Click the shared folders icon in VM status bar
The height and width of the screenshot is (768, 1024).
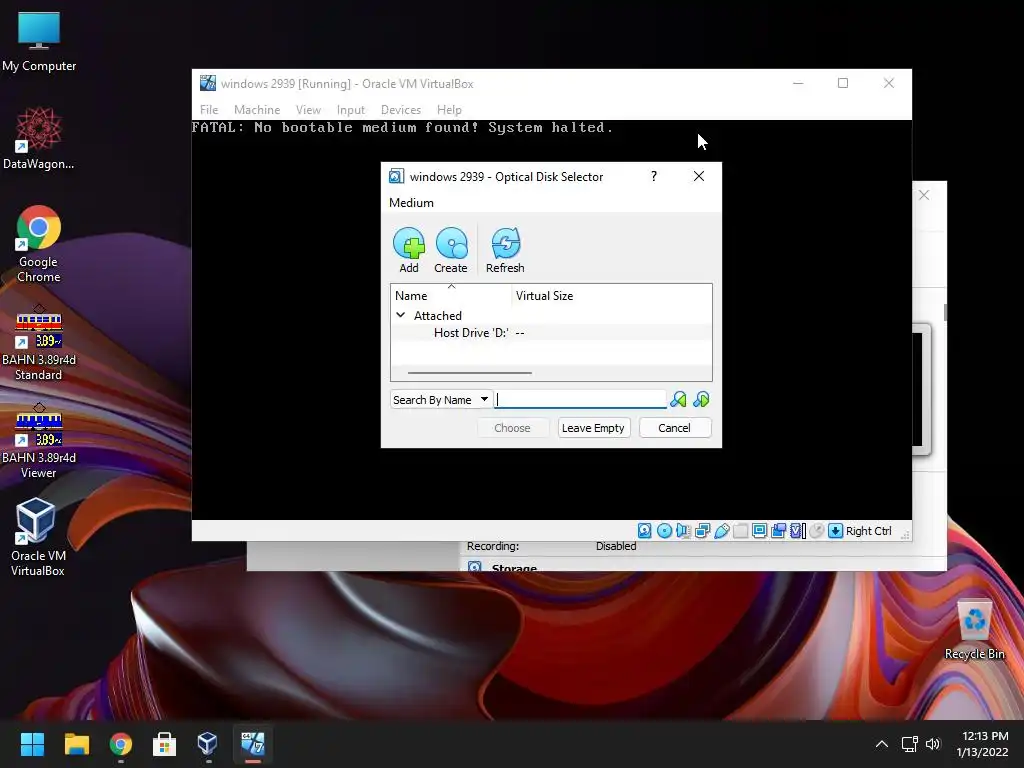click(x=741, y=531)
